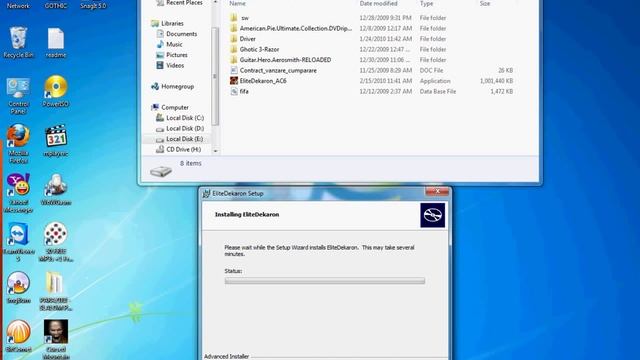Open Local Disk (D:) in the navigation pane
Screen dimensions: 640x360
click(184, 129)
